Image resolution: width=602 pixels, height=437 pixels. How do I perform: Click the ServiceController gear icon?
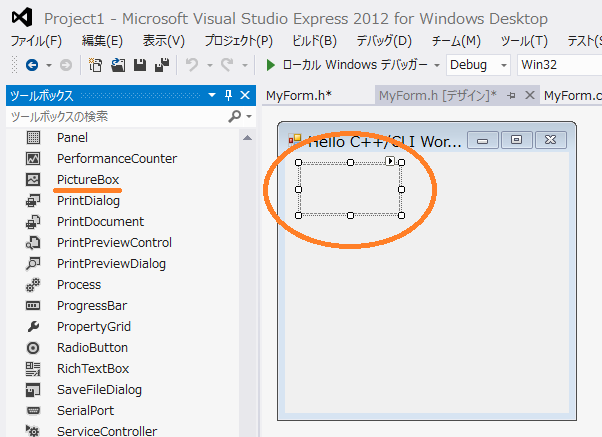[x=33, y=431]
